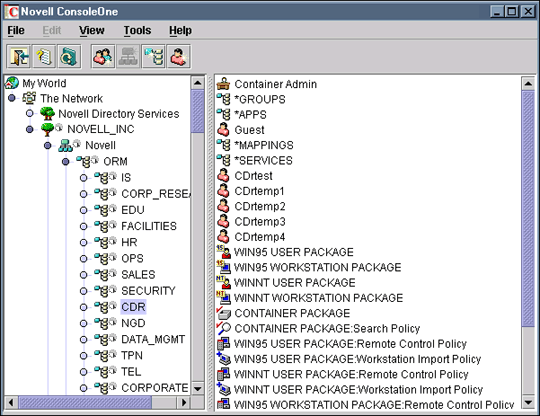Image resolution: width=540 pixels, height=416 pixels.
Task: Expand the Novell Directory Services node
Action: tap(30, 113)
